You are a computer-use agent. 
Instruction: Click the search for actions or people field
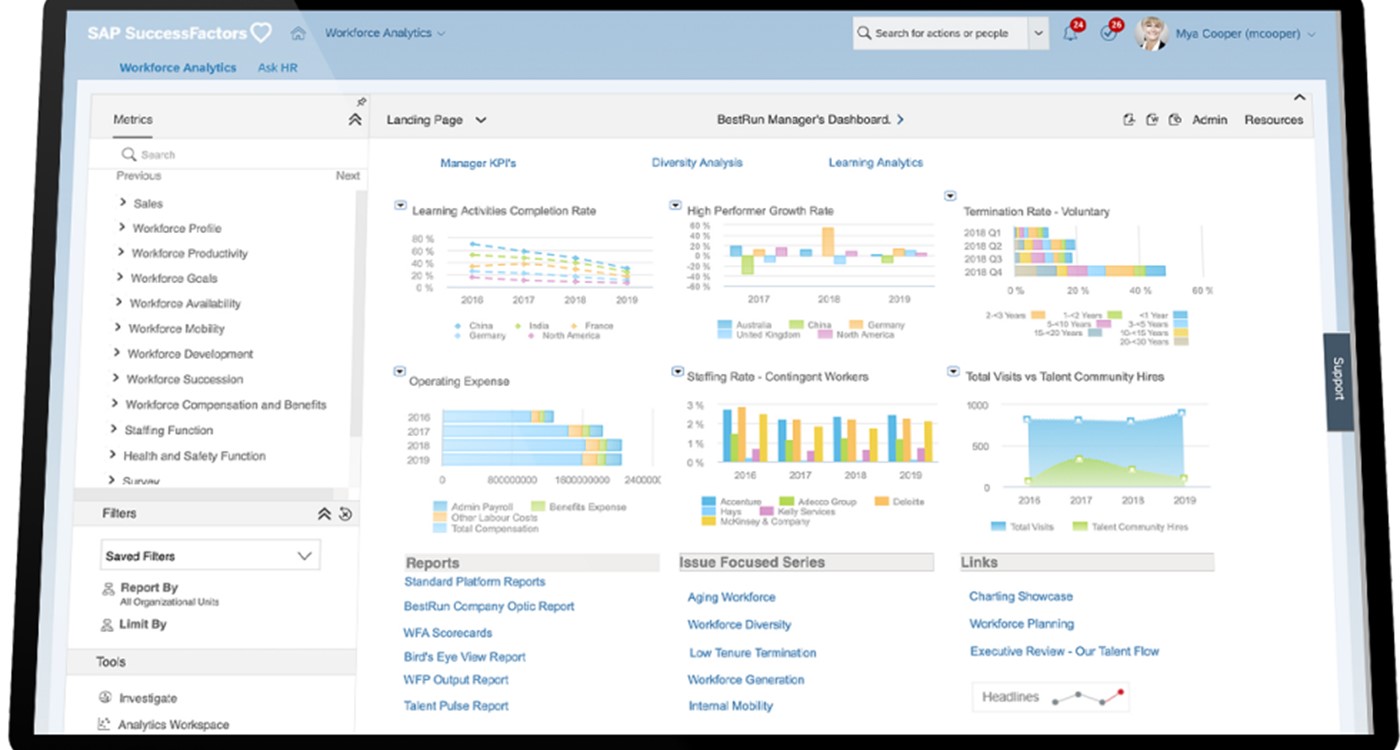point(940,34)
